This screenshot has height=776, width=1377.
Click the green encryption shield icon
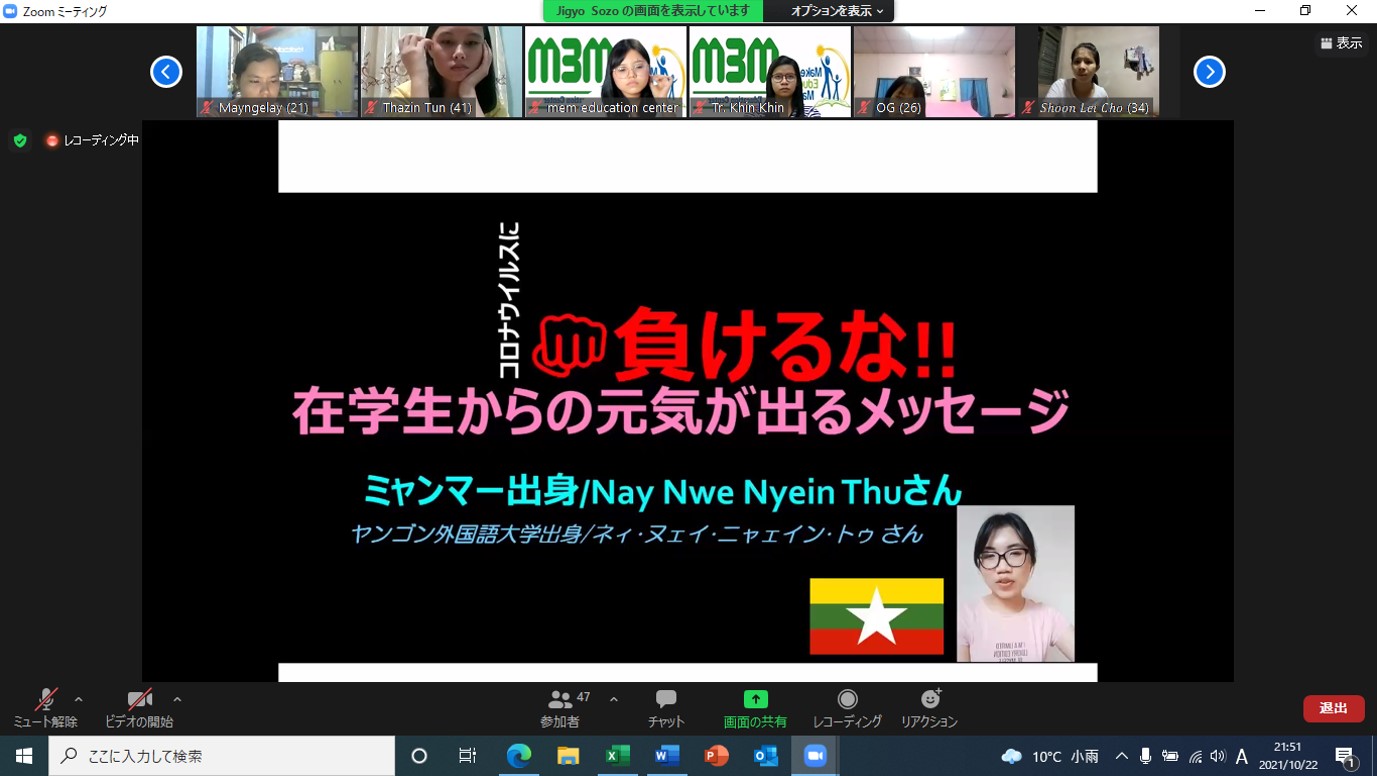(20, 141)
